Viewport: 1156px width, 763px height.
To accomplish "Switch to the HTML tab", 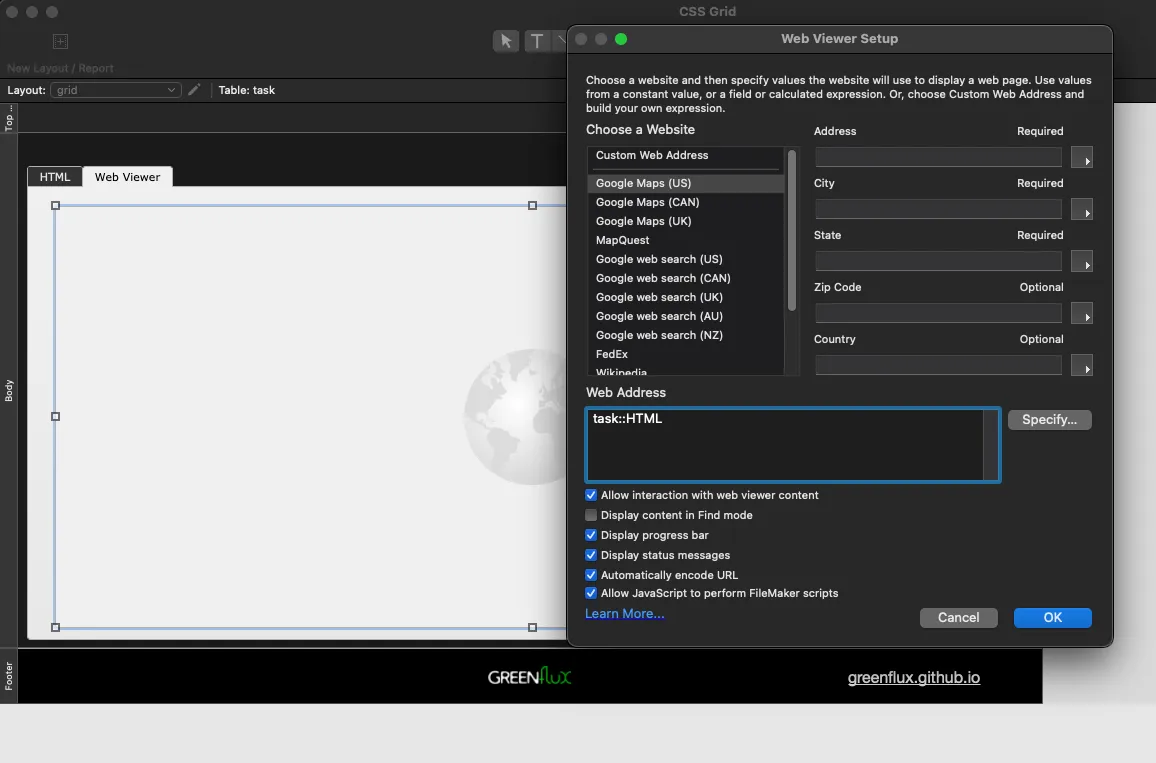I will click(55, 177).
